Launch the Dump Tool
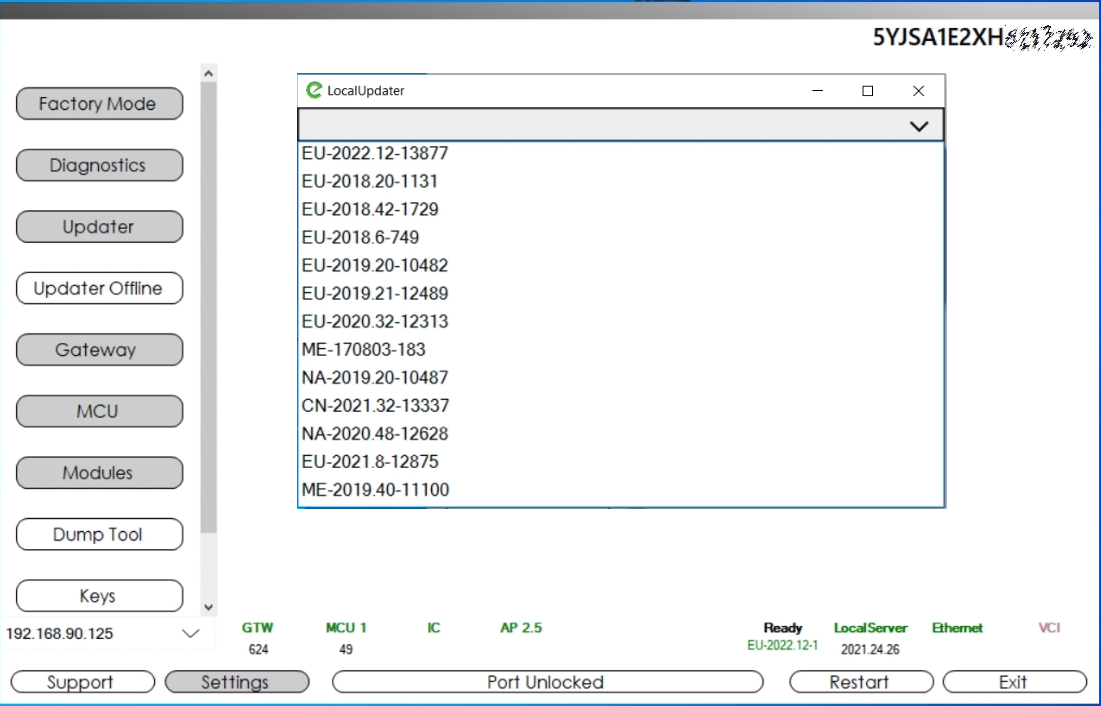1101x706 pixels. coord(99,535)
